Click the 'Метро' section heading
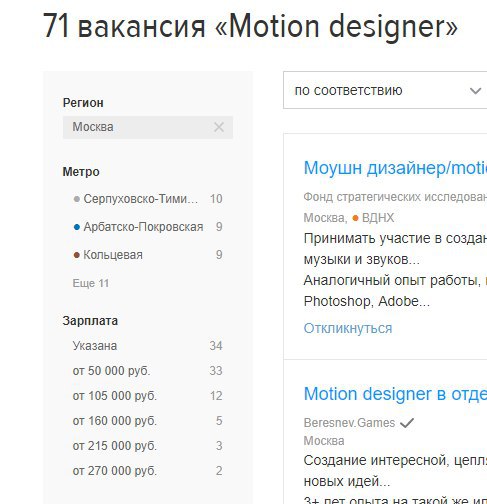The height and width of the screenshot is (504, 487). 81,172
